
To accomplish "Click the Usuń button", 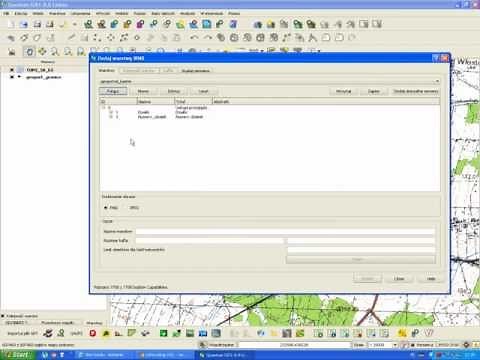I will coord(203,91).
